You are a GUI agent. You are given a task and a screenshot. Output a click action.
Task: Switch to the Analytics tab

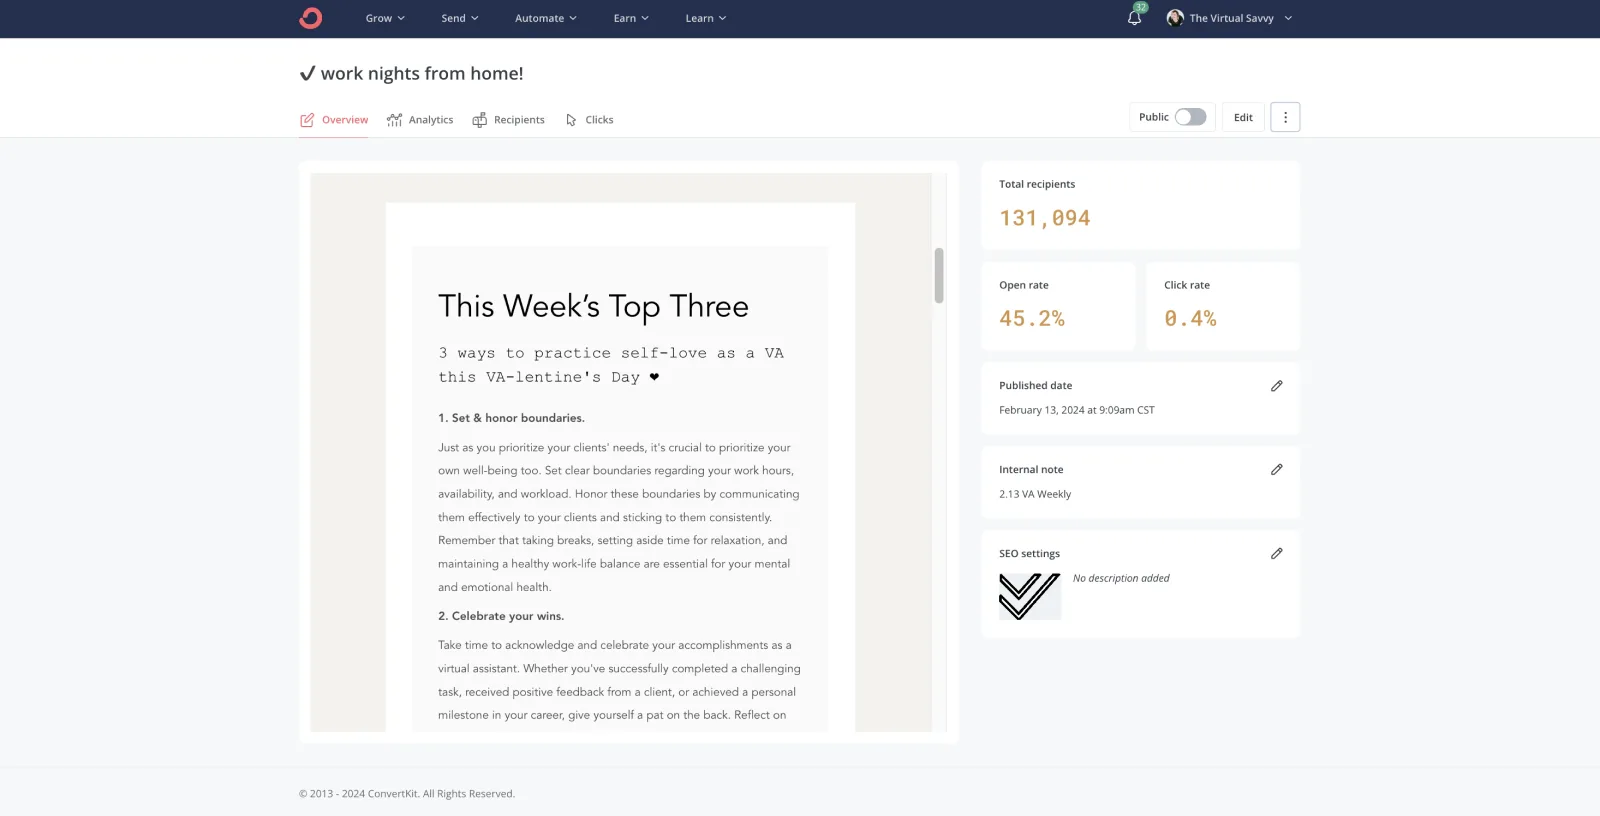click(420, 120)
